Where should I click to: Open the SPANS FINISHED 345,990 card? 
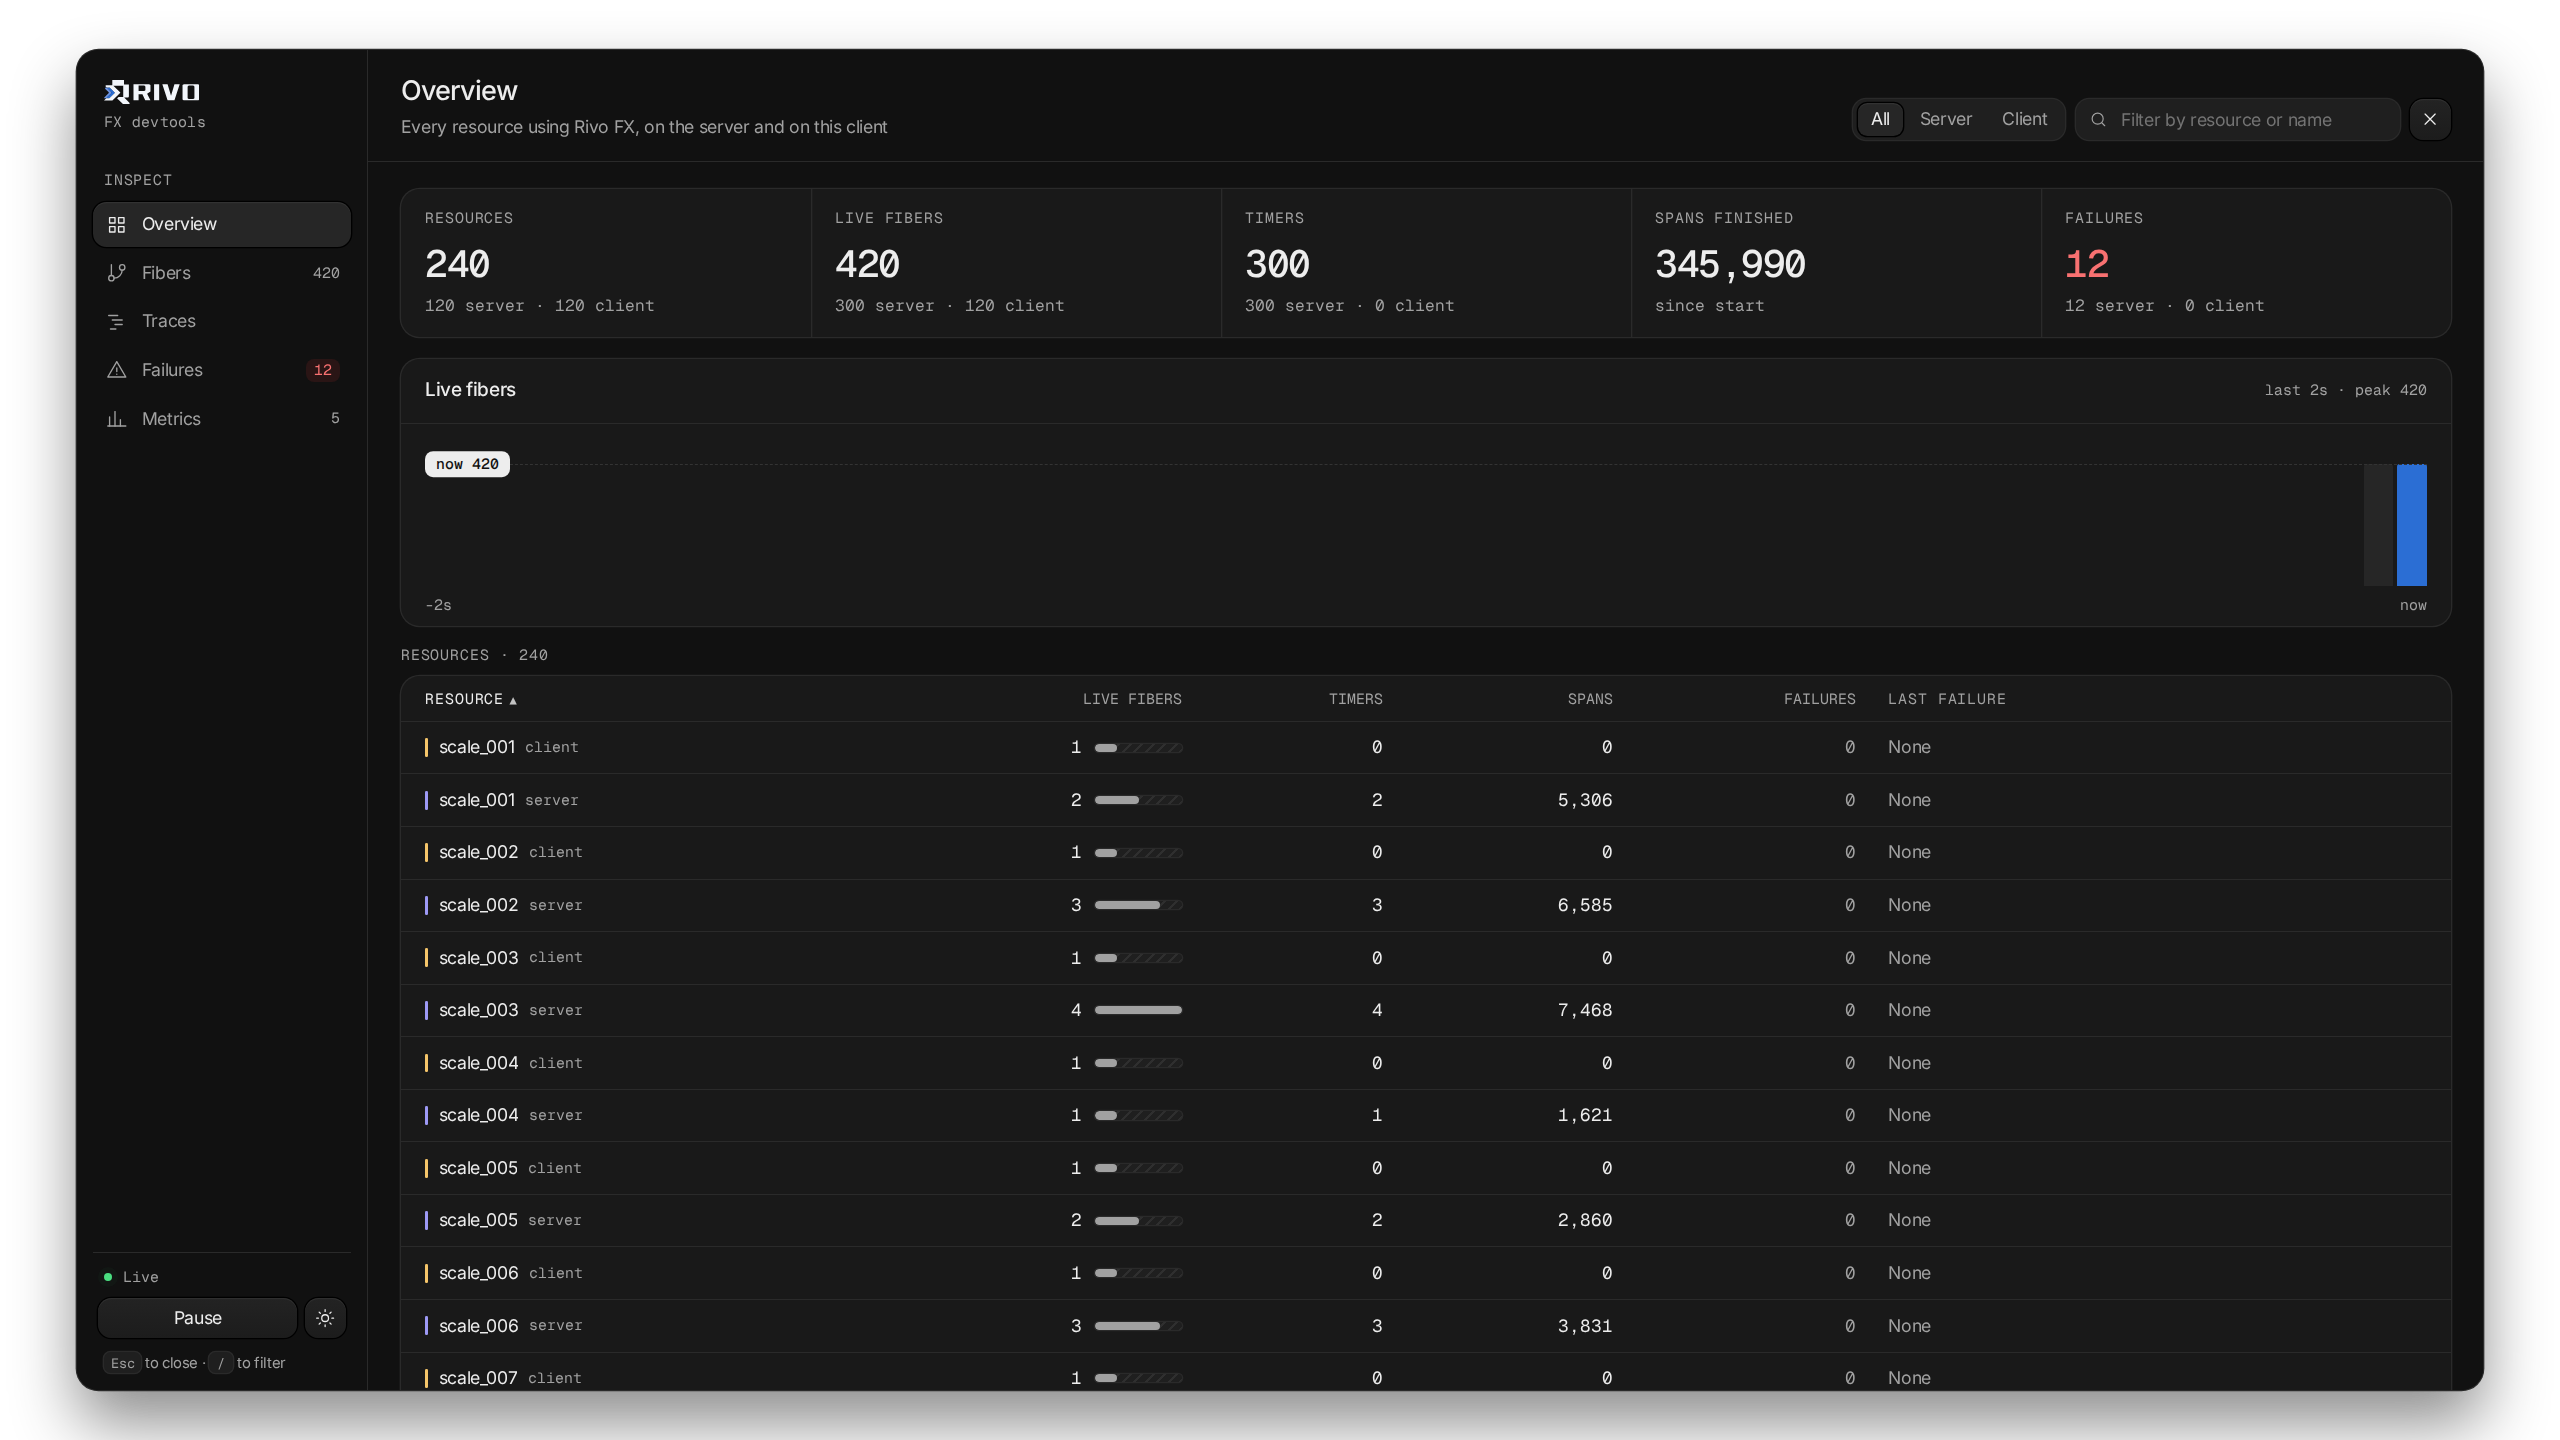1836,263
